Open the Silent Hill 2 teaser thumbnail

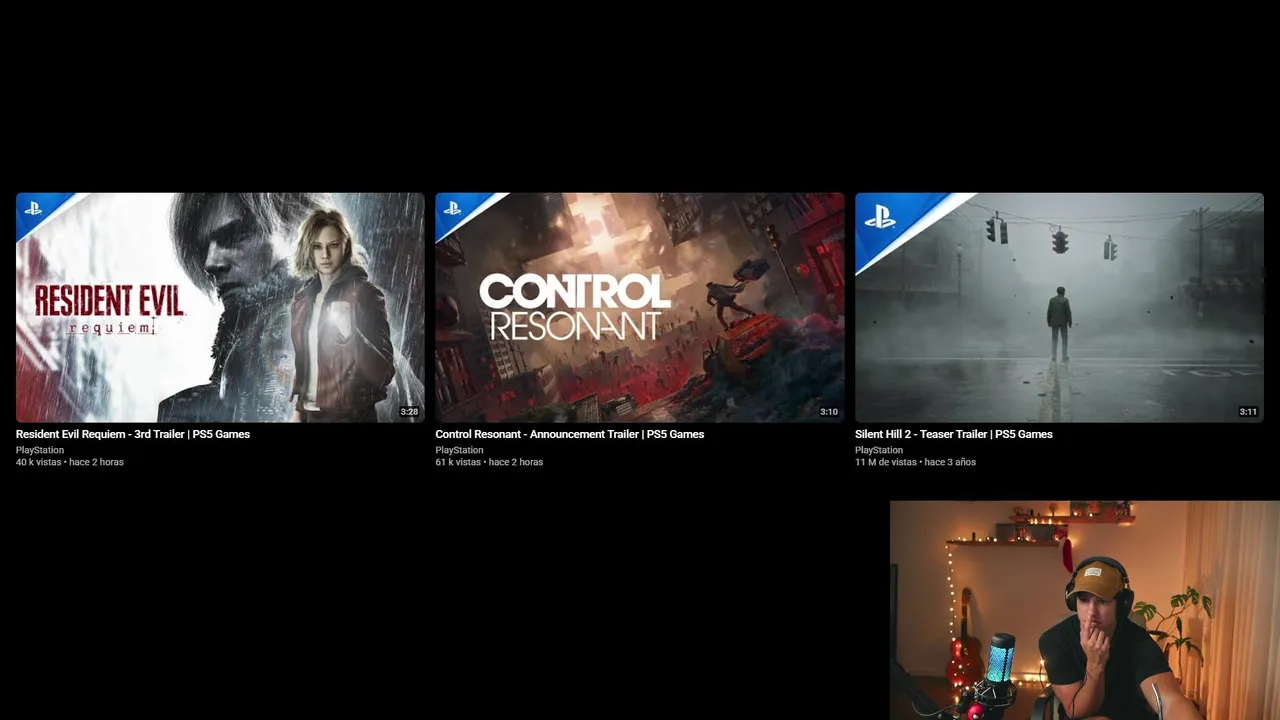[x=1059, y=307]
